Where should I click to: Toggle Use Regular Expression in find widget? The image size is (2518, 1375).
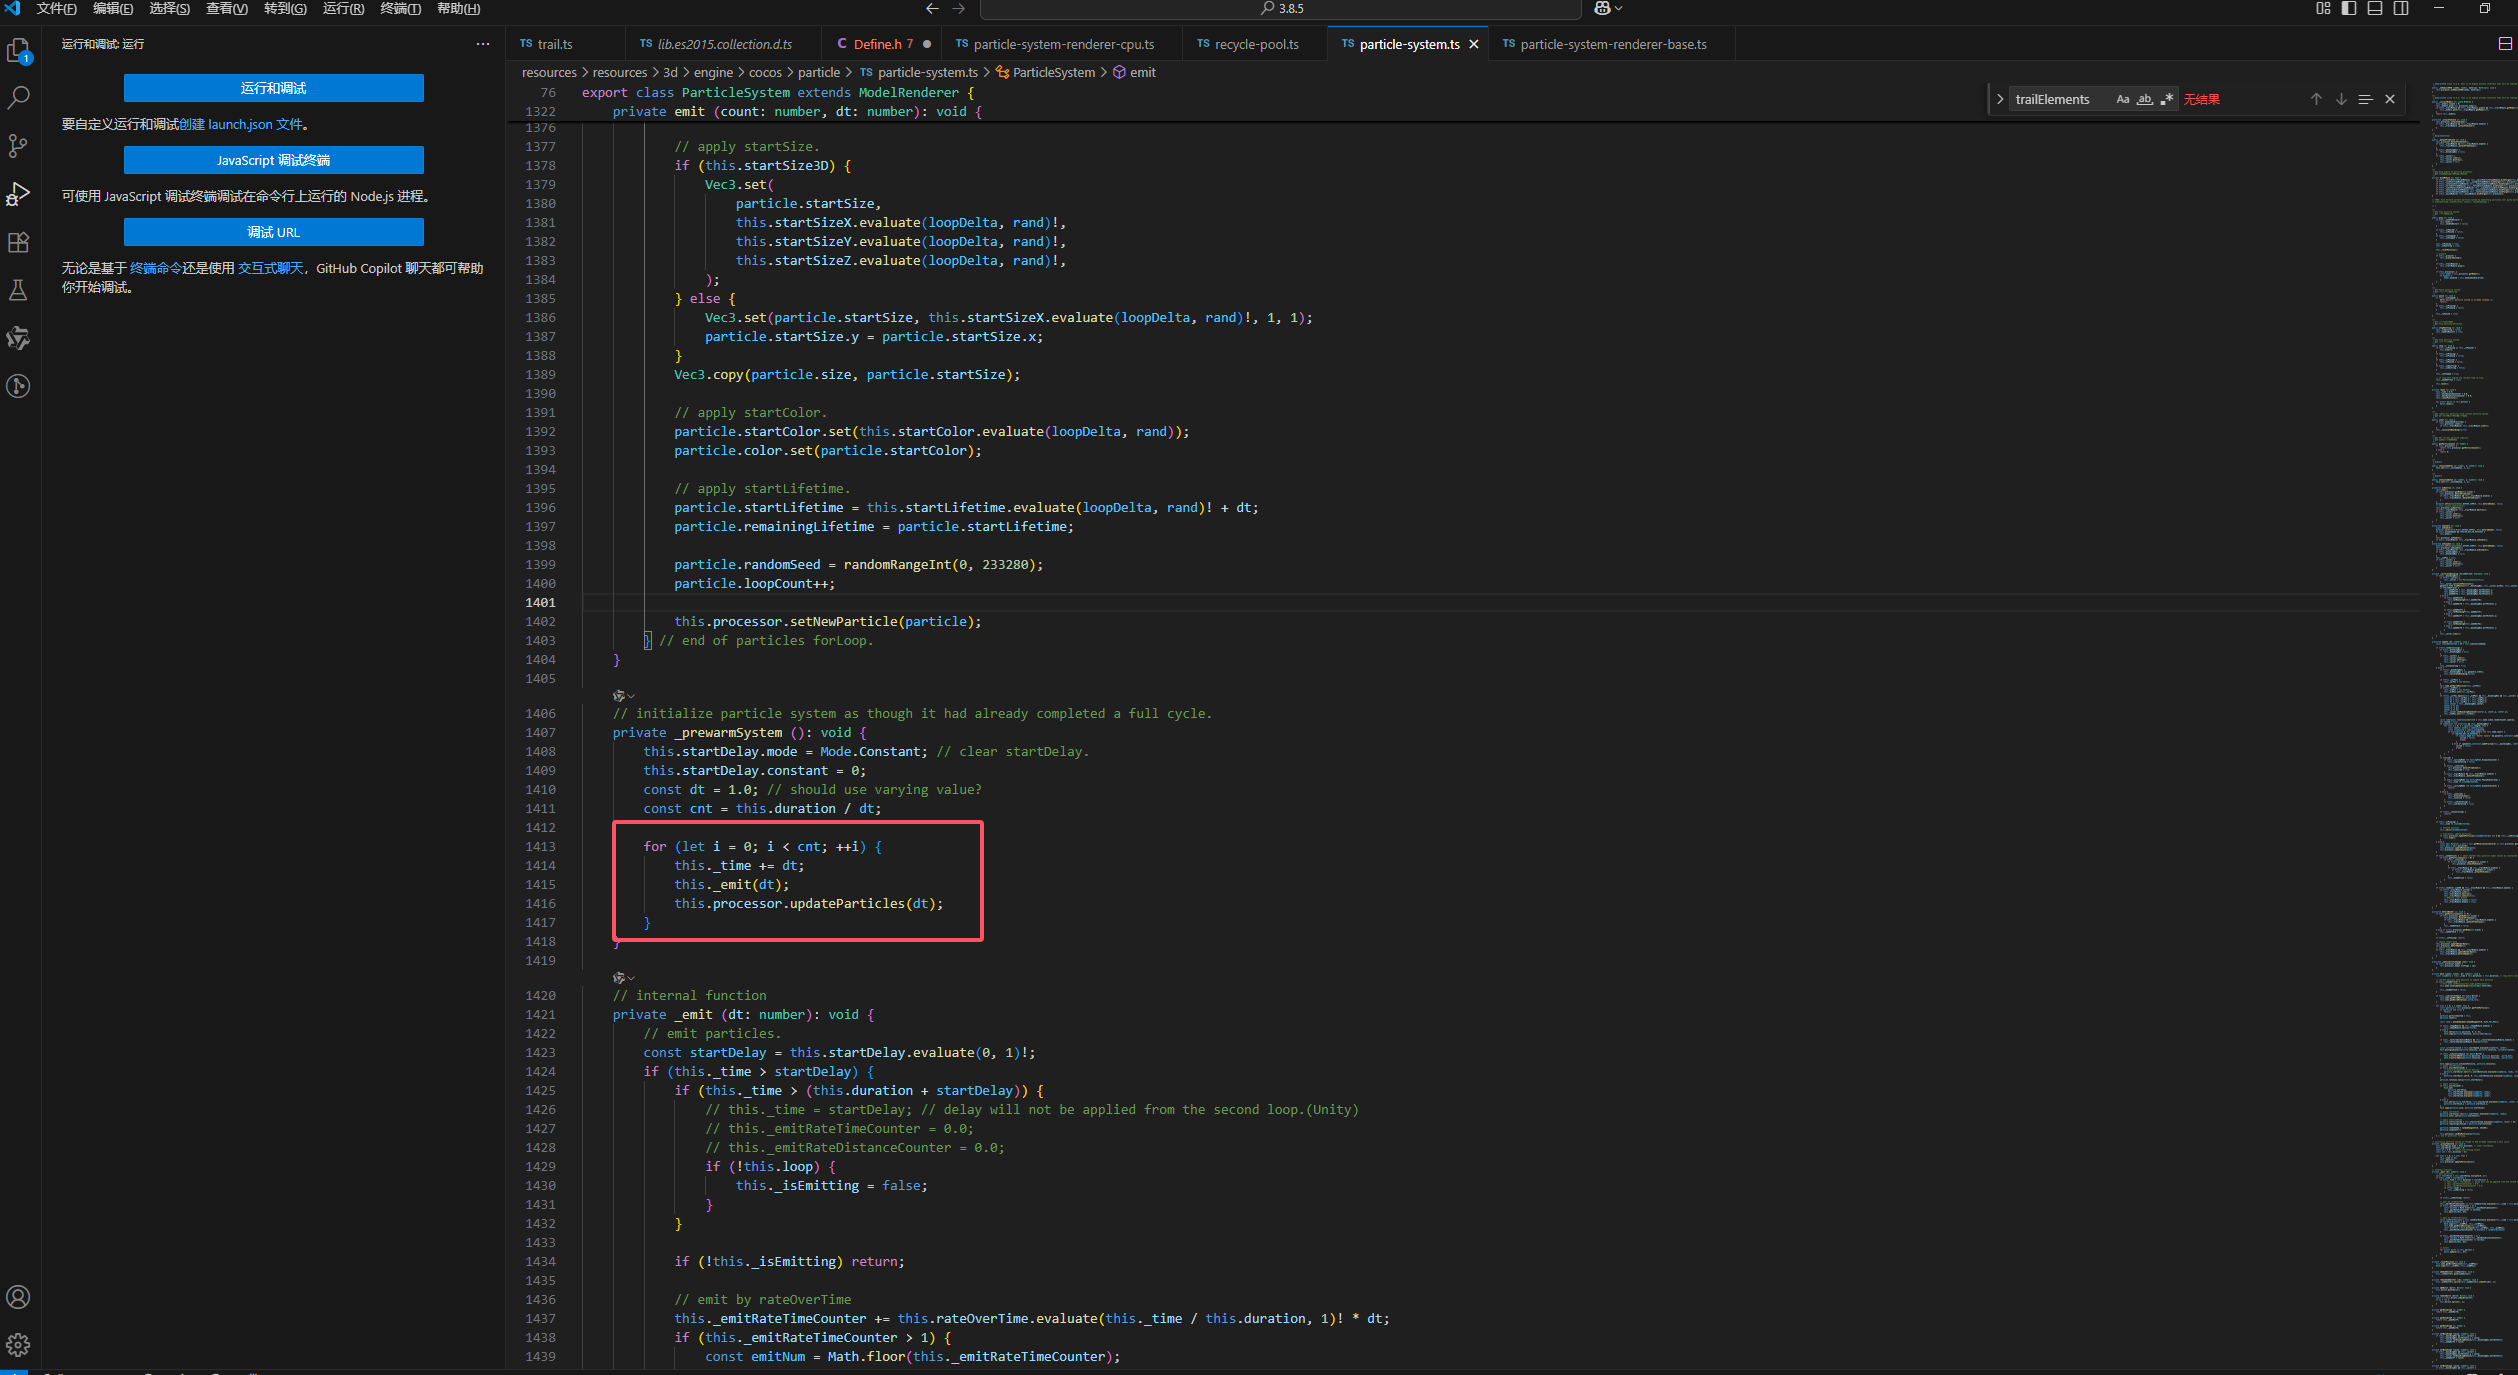(2166, 99)
